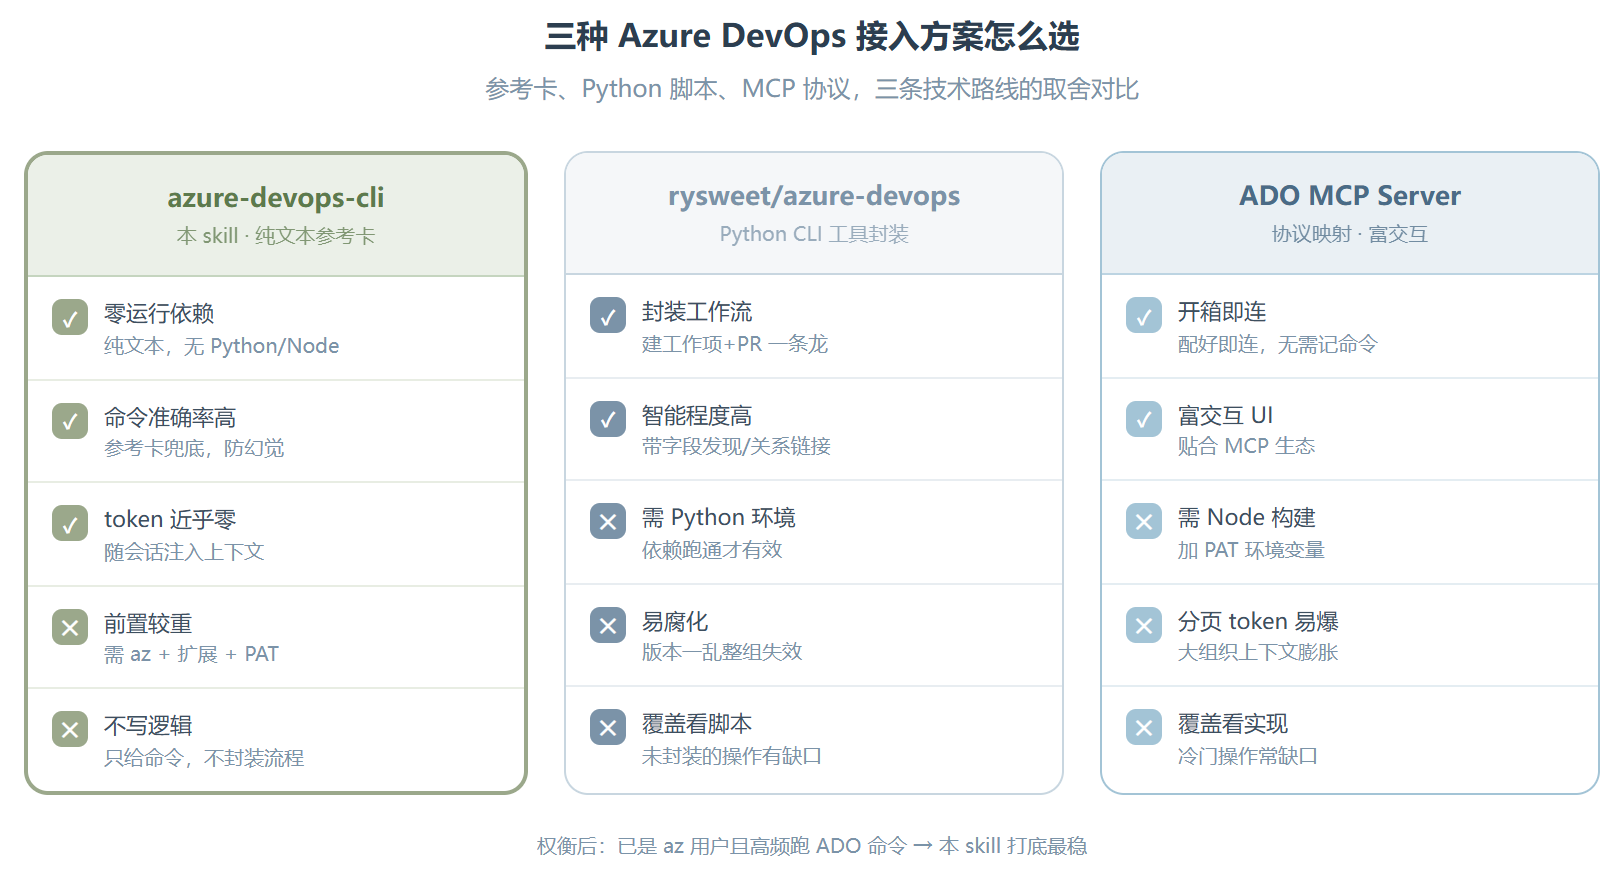This screenshot has width=1622, height=874.
Task: Select the rysweet/azure-devops card title
Action: pos(814,196)
